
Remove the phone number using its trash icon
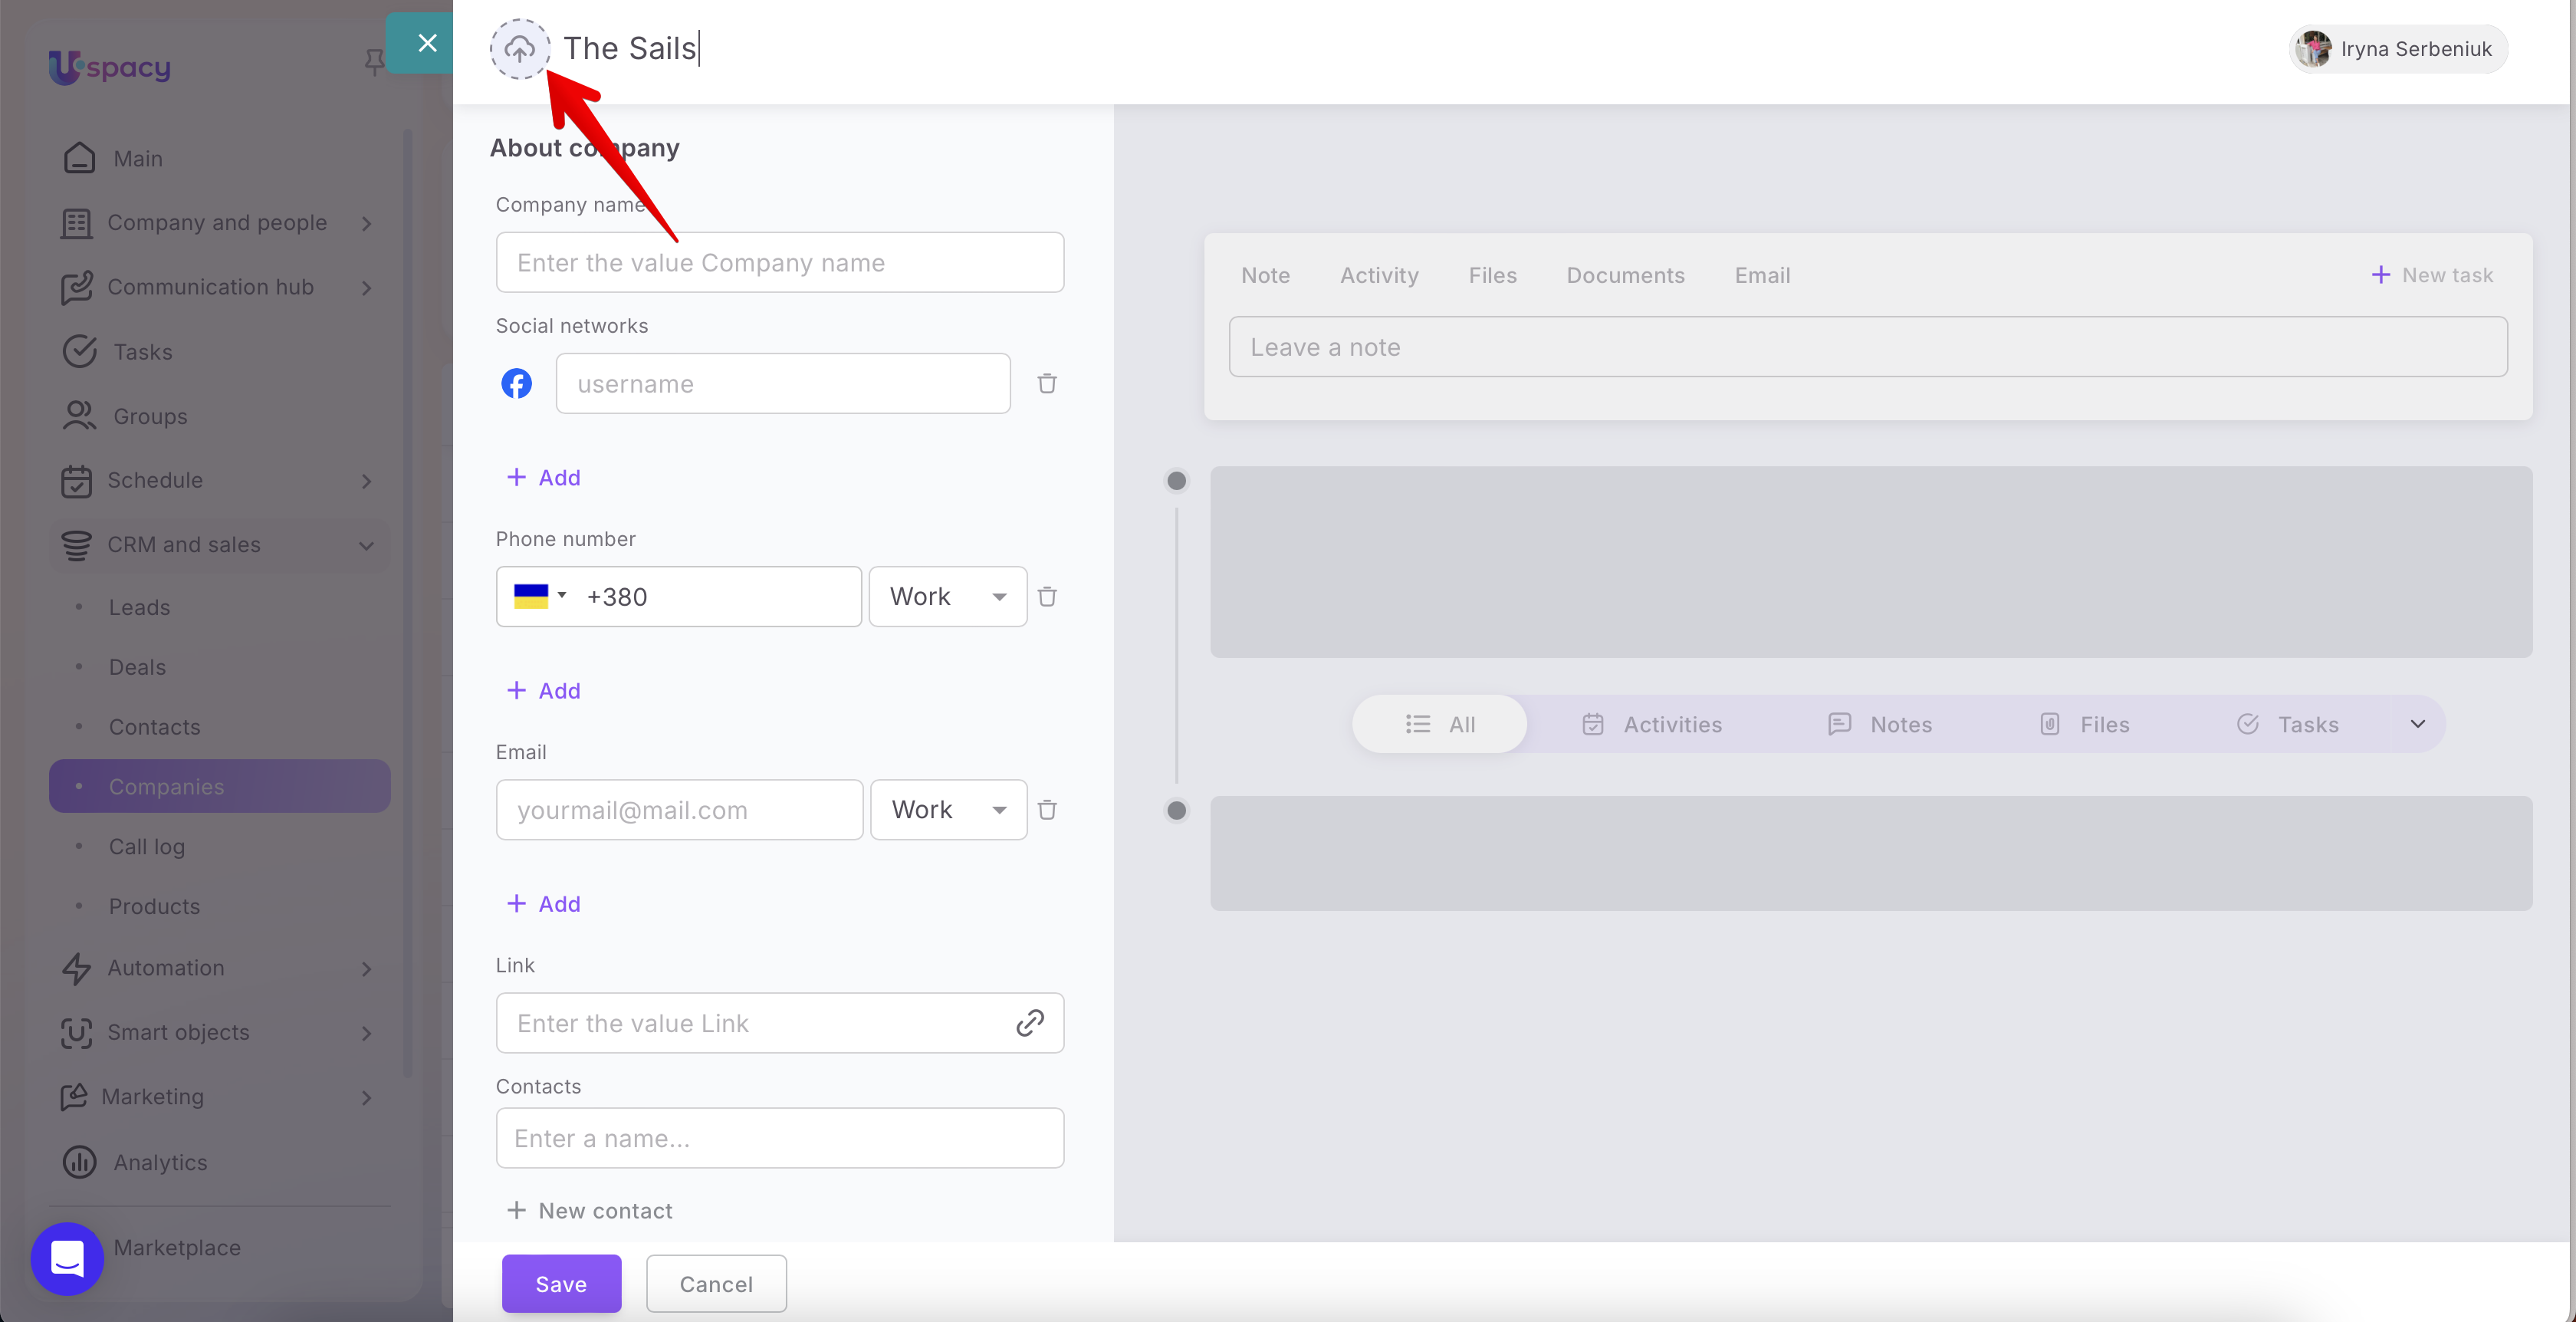click(1047, 597)
